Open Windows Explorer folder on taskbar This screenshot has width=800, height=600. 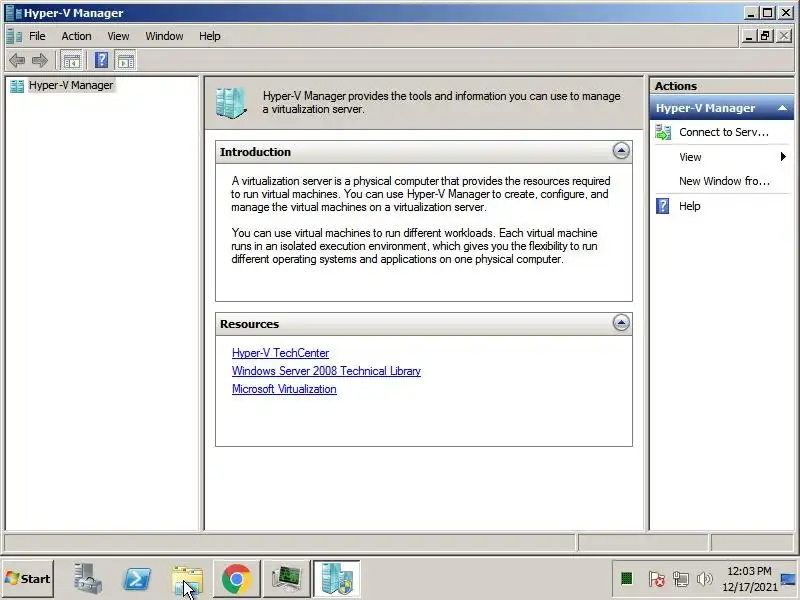(187, 580)
